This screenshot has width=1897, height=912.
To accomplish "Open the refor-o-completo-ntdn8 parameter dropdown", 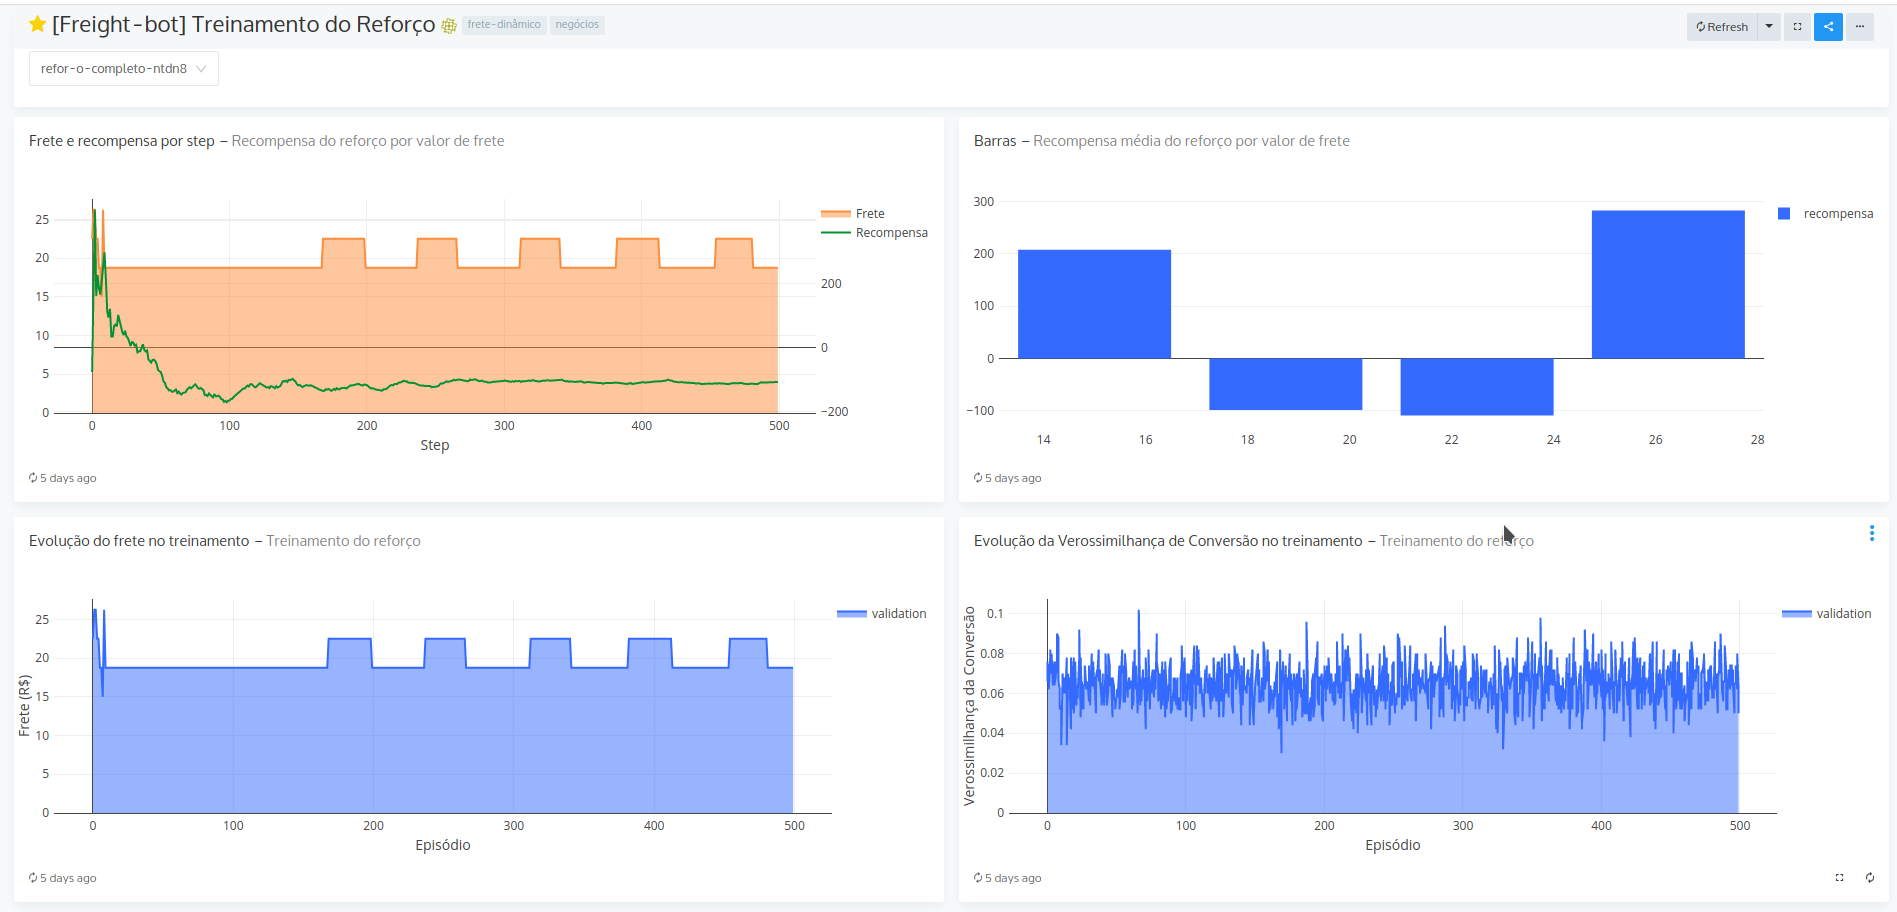I will pos(124,69).
